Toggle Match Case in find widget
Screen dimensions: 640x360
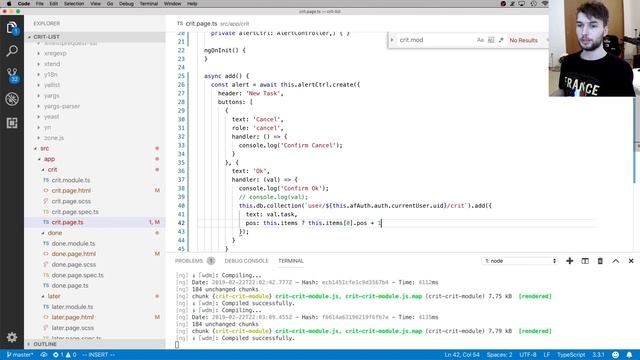point(480,40)
